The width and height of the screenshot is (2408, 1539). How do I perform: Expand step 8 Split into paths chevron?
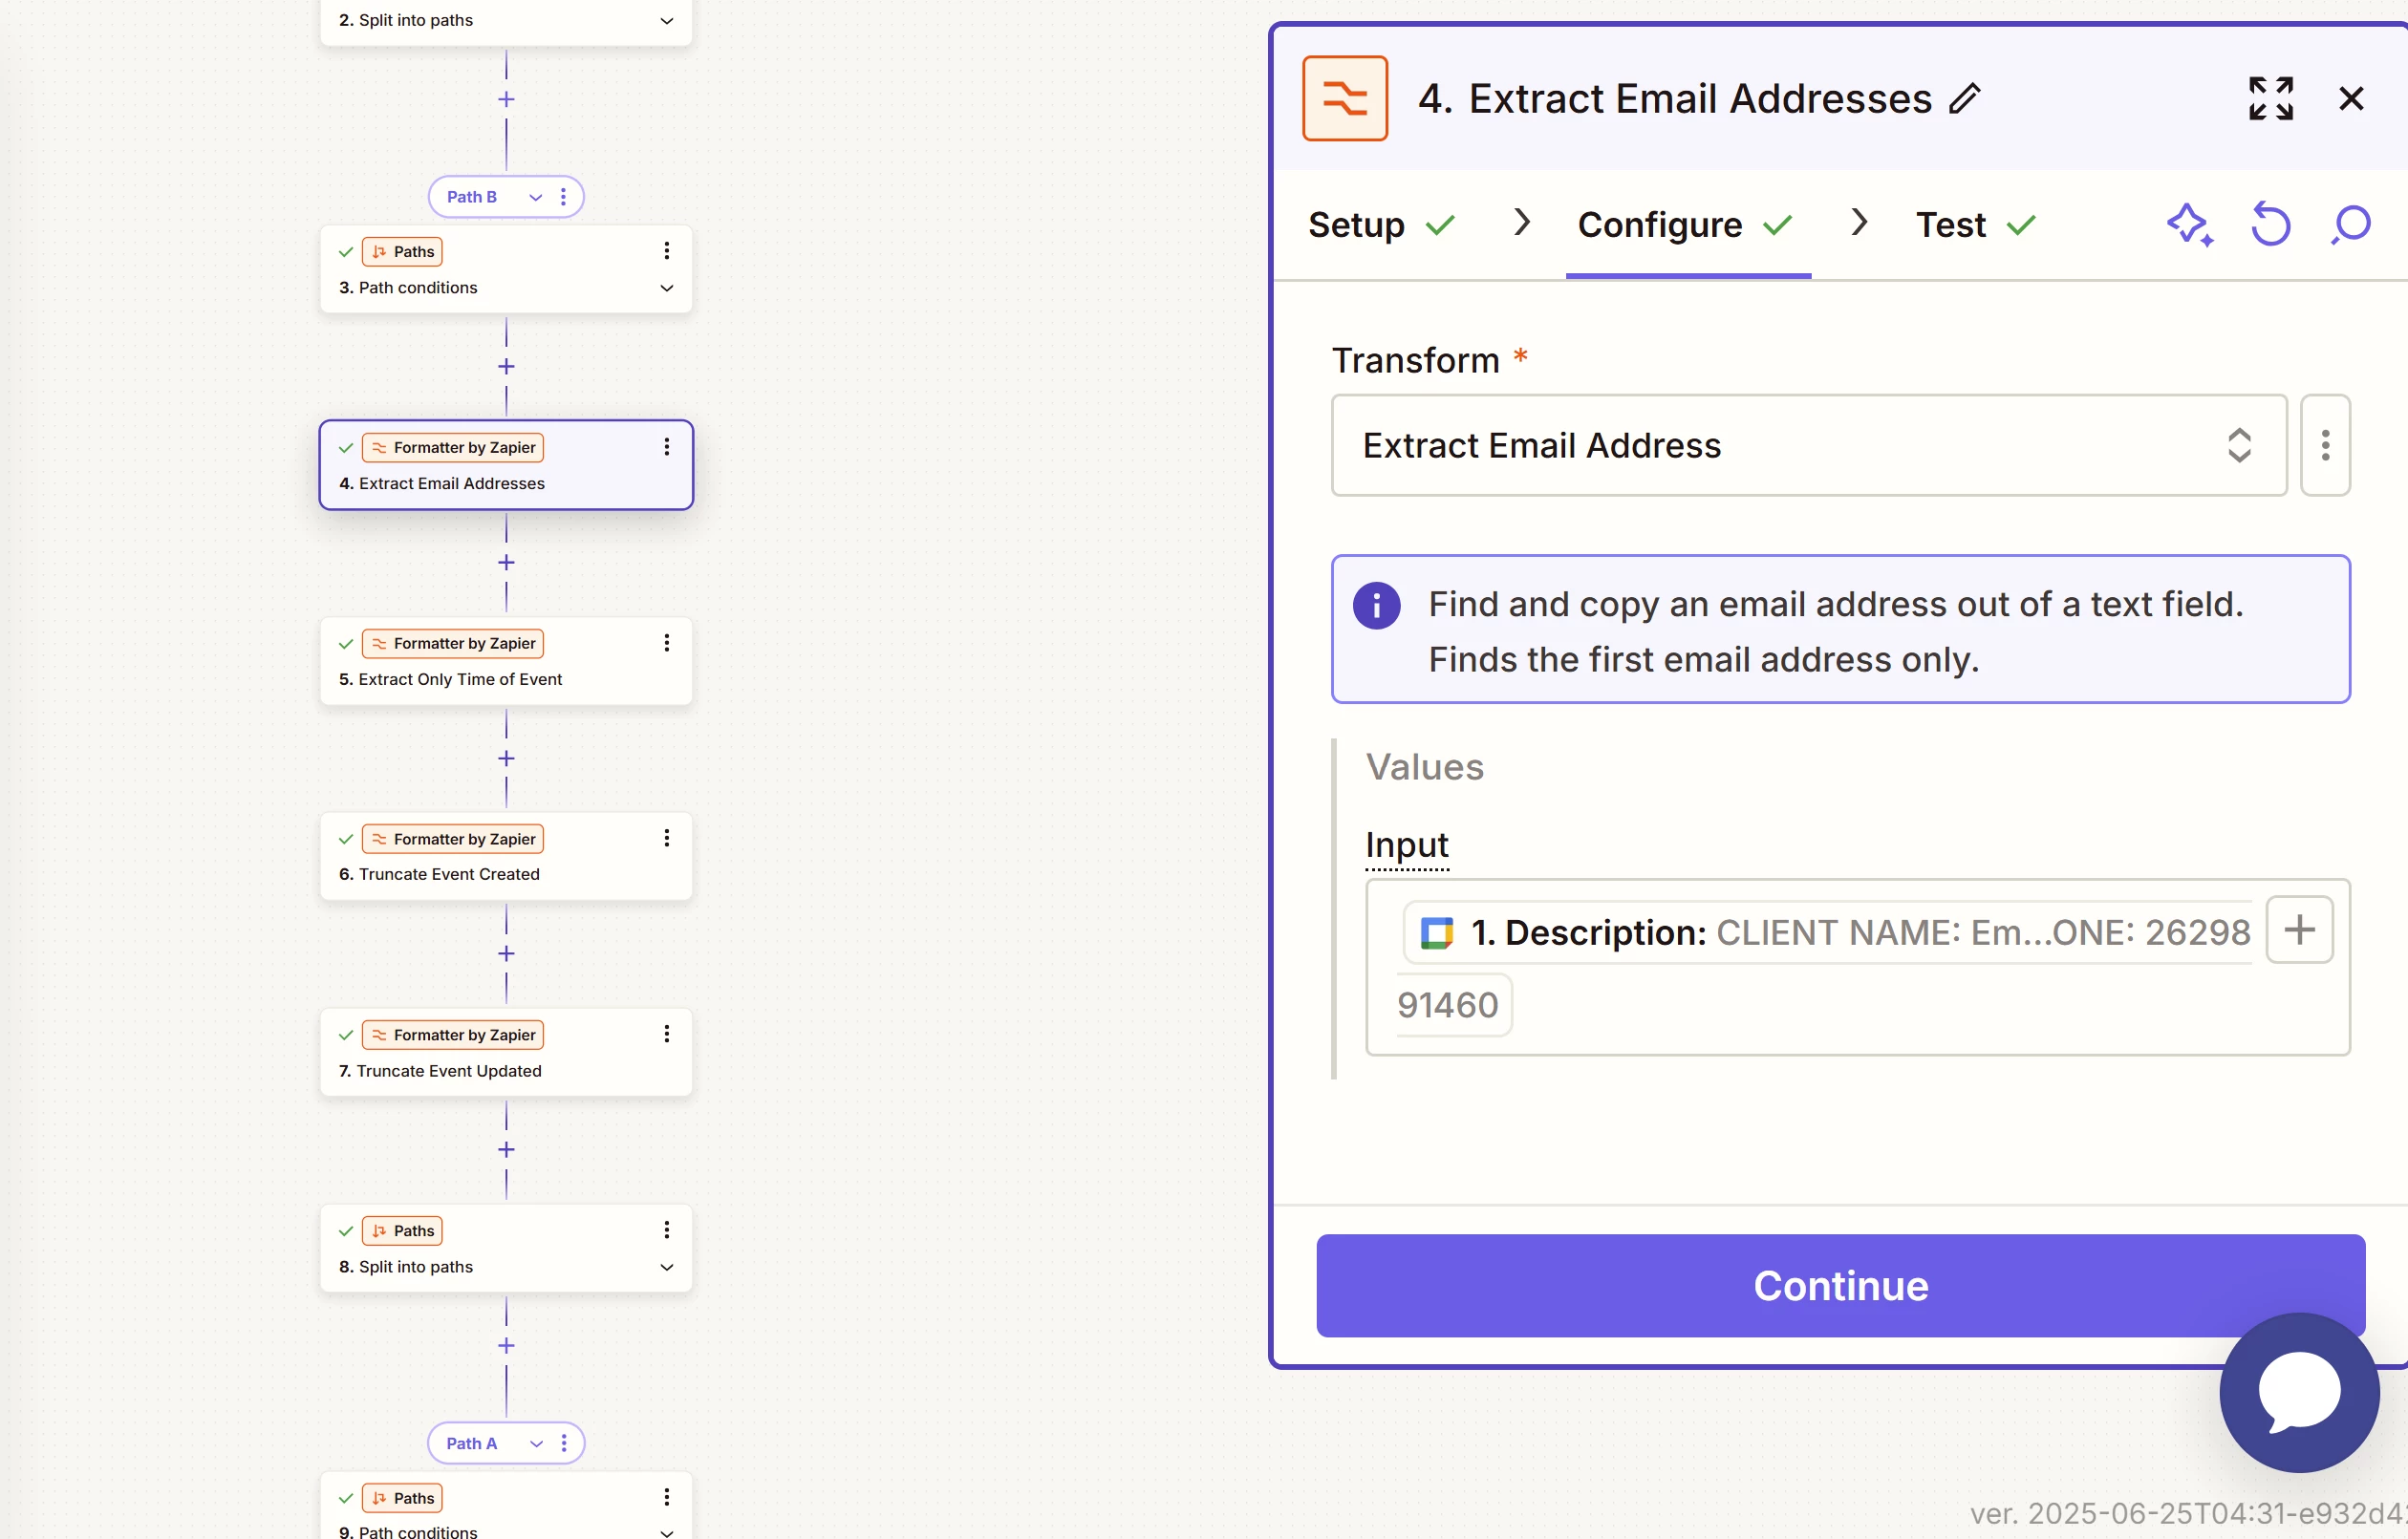666,1267
